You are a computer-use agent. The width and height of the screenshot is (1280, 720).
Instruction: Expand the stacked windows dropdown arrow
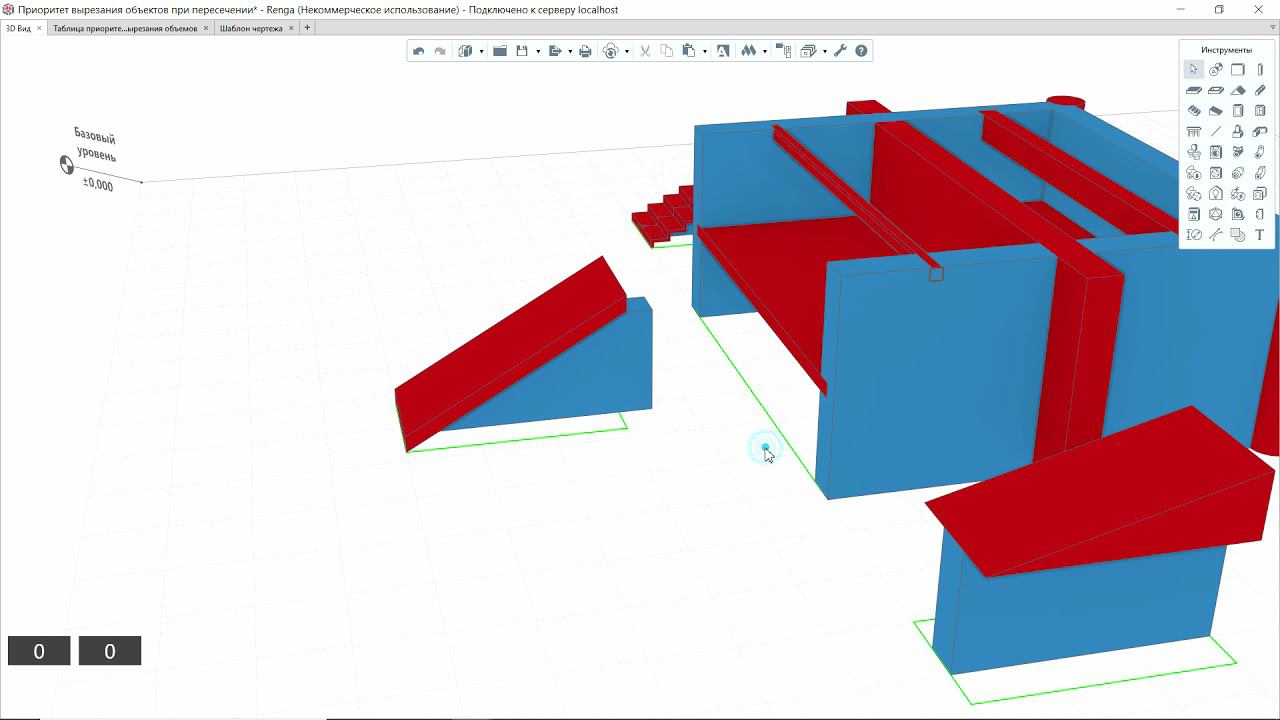click(825, 51)
